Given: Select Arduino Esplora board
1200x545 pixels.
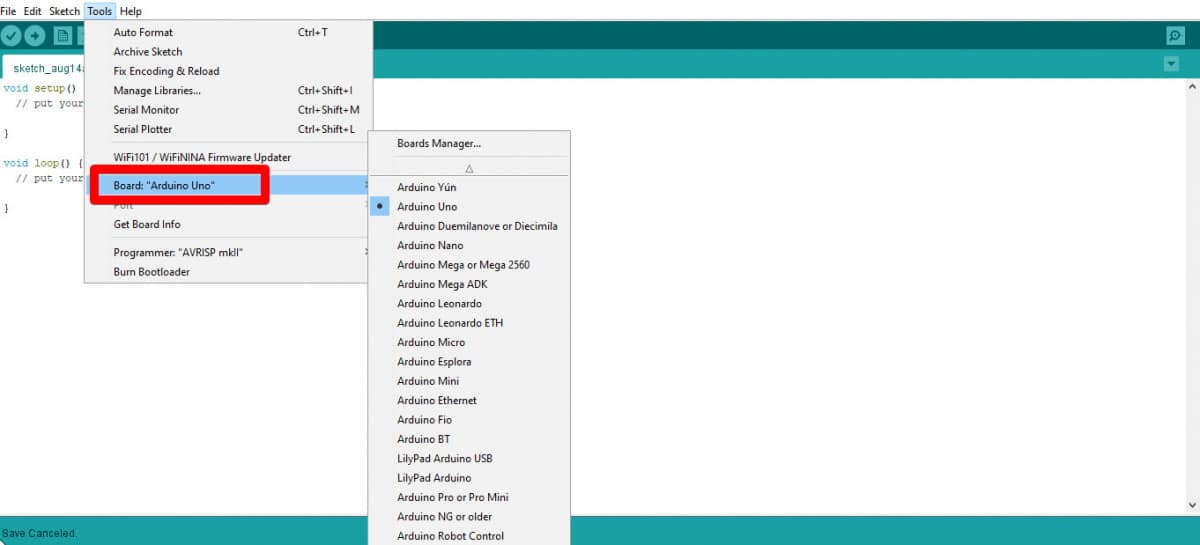Looking at the screenshot, I should point(469,362).
